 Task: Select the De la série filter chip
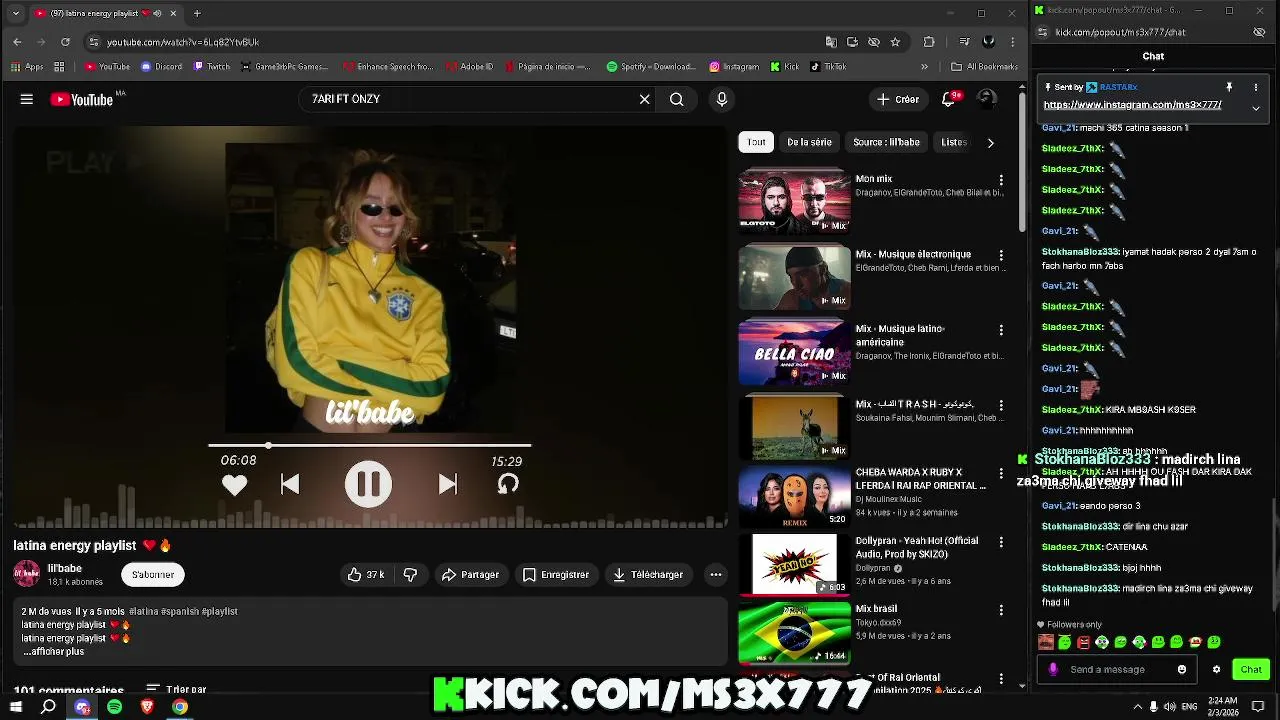point(809,142)
